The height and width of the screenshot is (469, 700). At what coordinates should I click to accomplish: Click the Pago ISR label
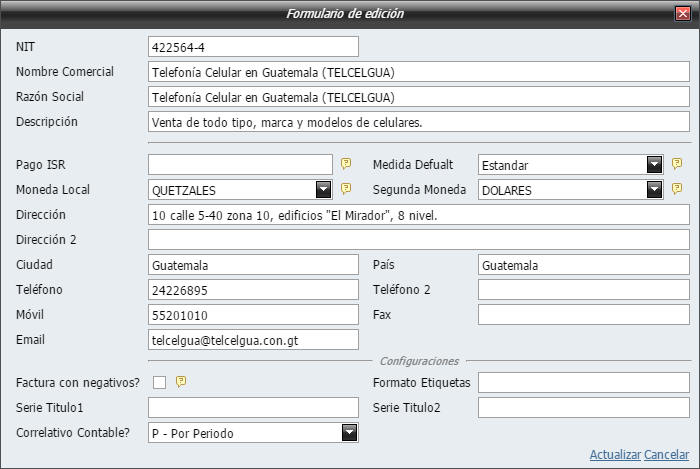click(41, 164)
